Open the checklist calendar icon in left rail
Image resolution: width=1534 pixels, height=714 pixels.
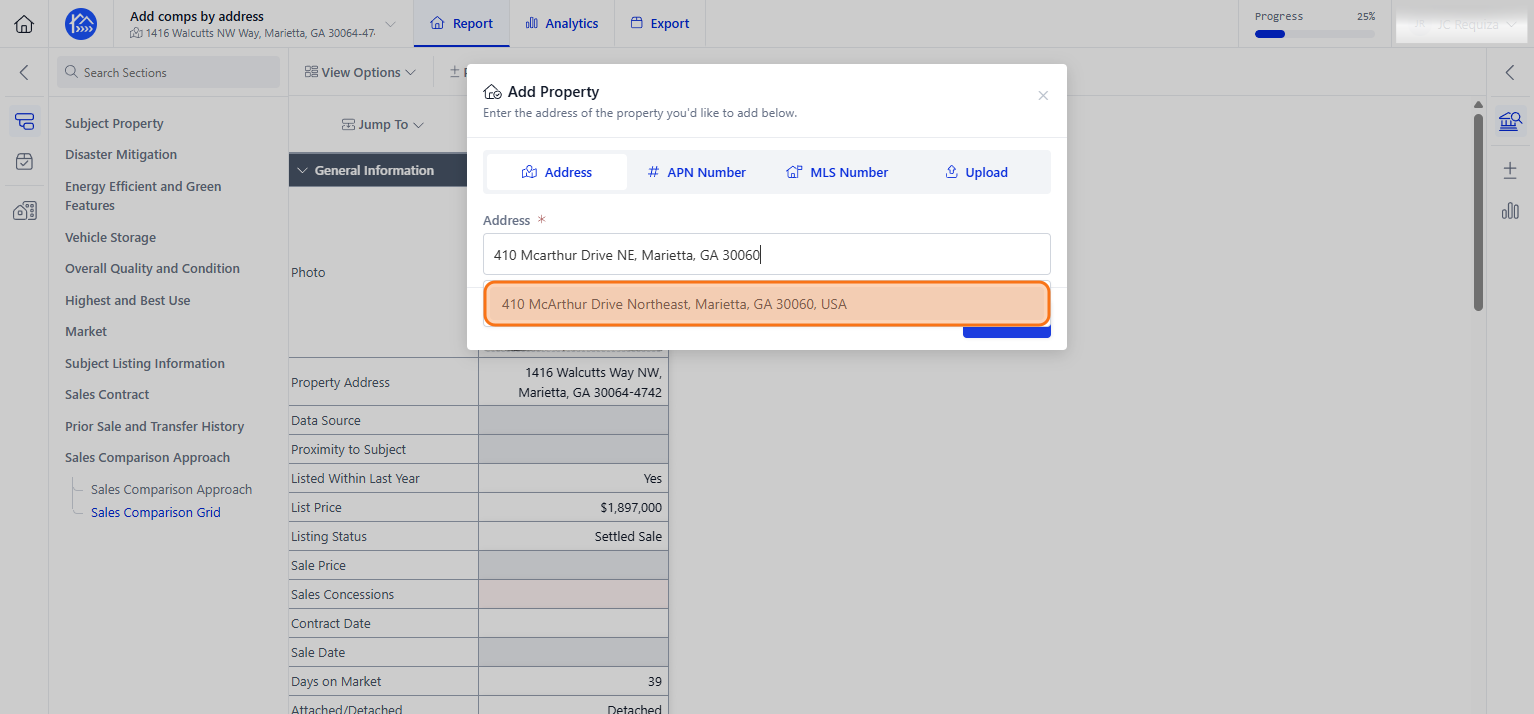click(x=25, y=161)
